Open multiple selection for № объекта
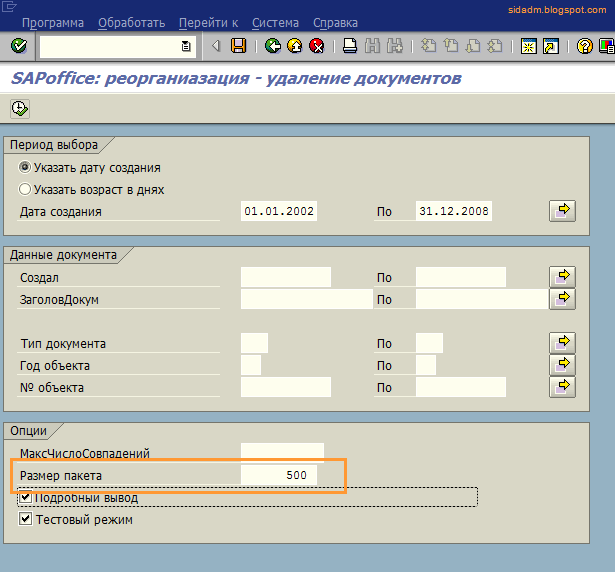This screenshot has width=615, height=572. click(x=562, y=387)
